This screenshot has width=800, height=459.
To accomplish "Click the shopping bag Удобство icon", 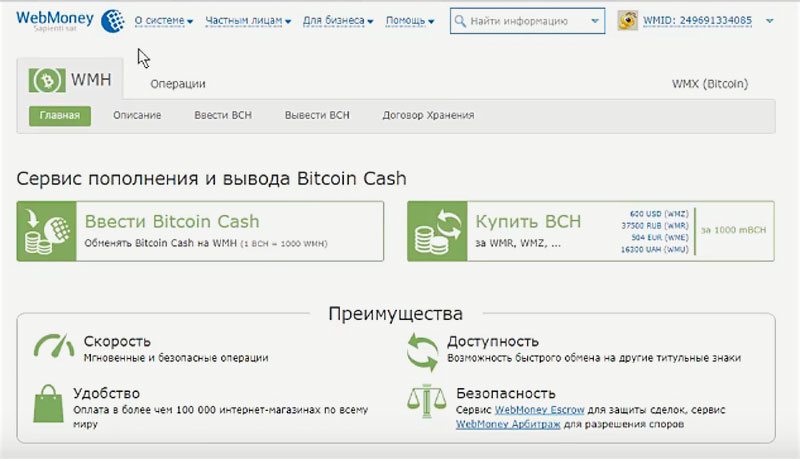I will point(48,403).
